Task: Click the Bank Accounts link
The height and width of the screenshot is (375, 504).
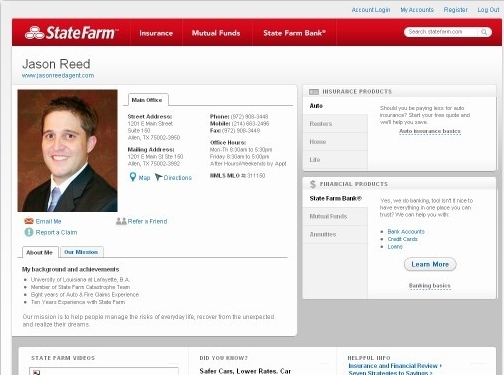Action: point(406,231)
